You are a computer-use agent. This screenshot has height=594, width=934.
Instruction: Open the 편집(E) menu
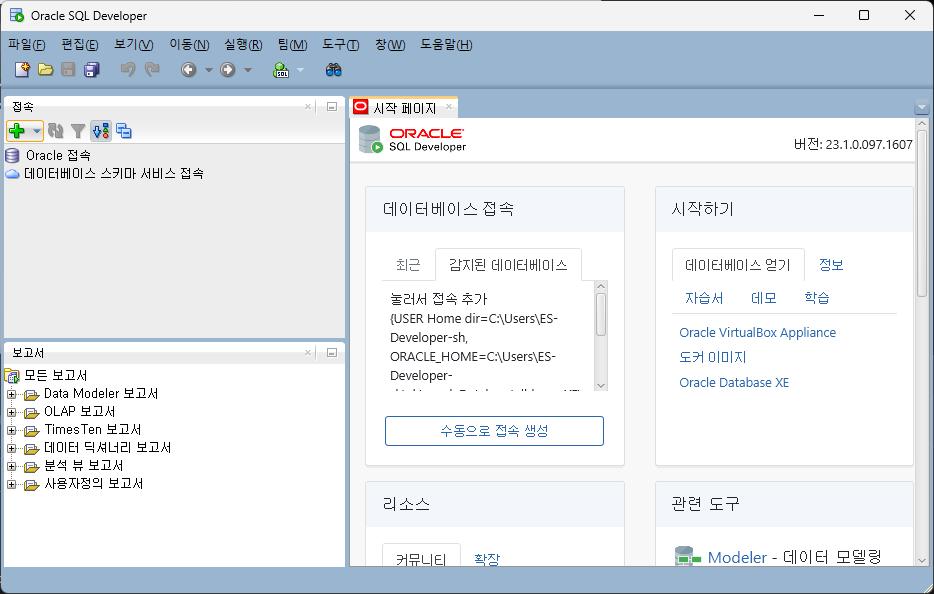coord(80,45)
